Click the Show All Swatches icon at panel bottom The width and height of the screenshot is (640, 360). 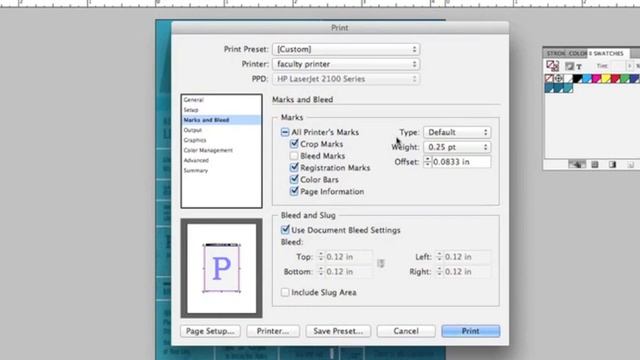pos(577,164)
